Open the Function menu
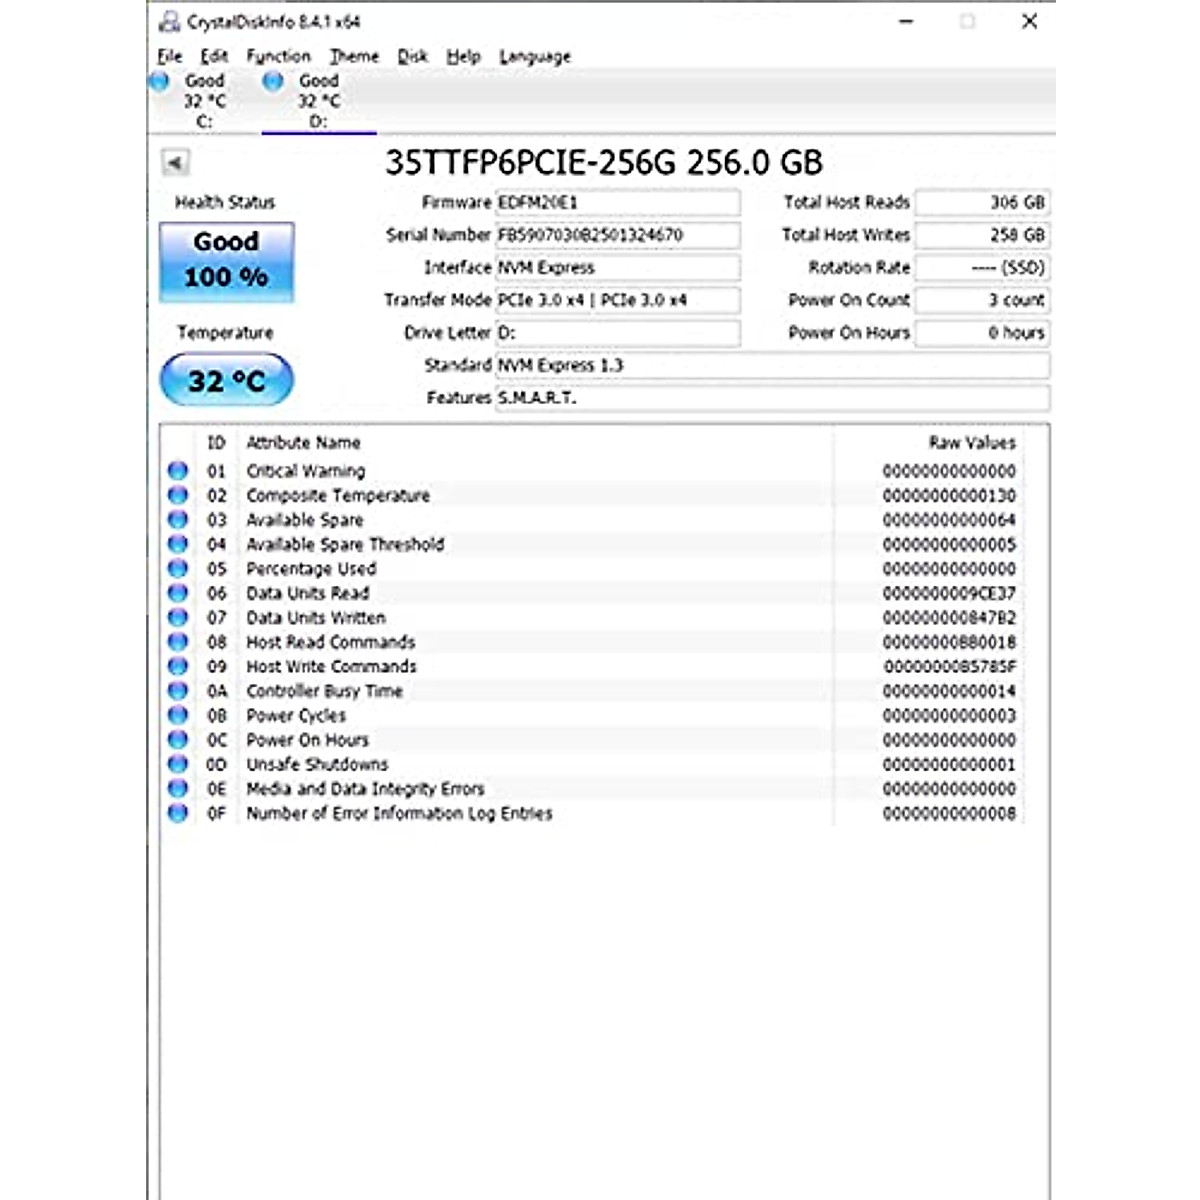Image resolution: width=1200 pixels, height=1200 pixels. pos(278,56)
